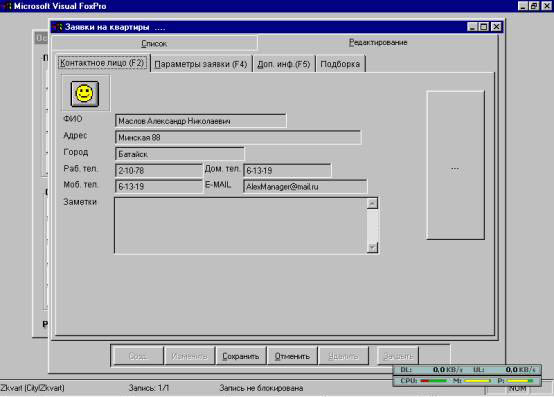Switch to the Подборка tab
This screenshot has height=397, width=554.
[x=340, y=64]
